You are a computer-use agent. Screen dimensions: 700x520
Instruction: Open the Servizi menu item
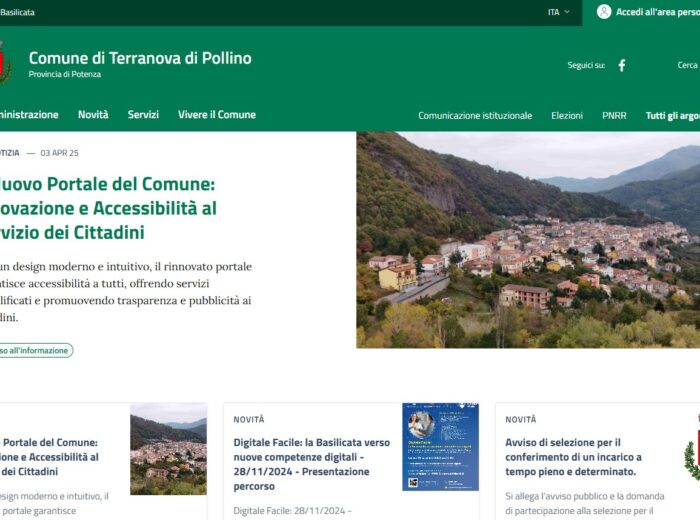(143, 115)
